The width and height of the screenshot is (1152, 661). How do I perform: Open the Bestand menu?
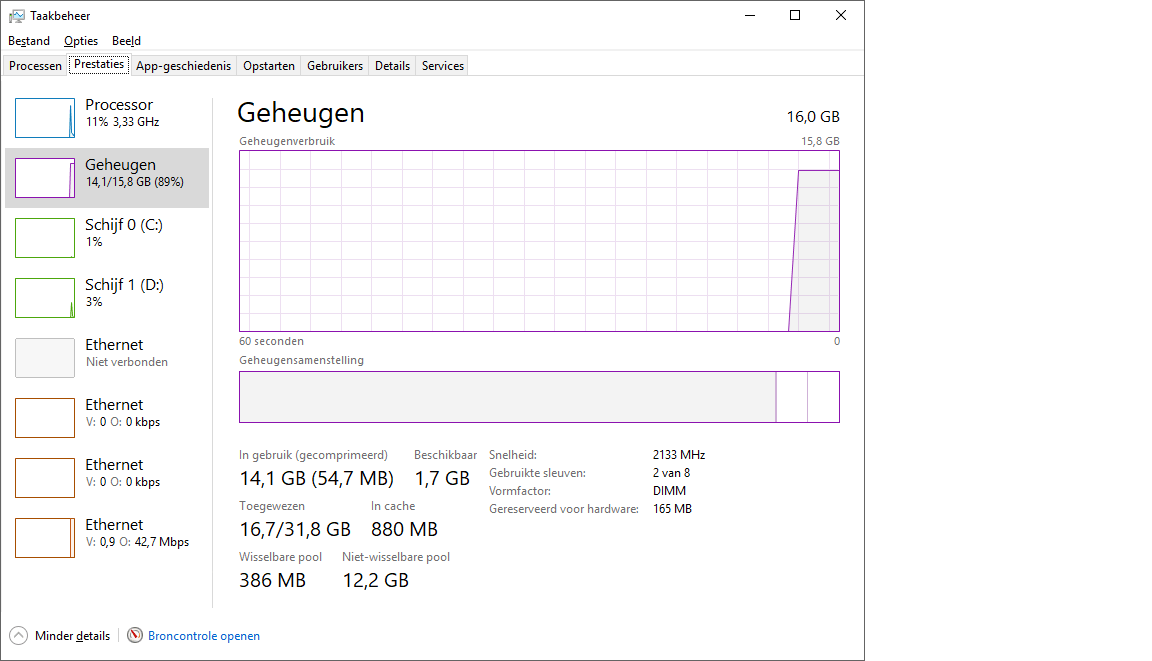coord(28,41)
